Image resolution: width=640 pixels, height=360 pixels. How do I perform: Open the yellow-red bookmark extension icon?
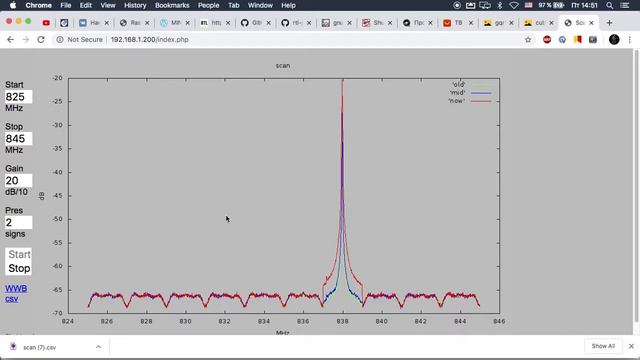point(578,40)
